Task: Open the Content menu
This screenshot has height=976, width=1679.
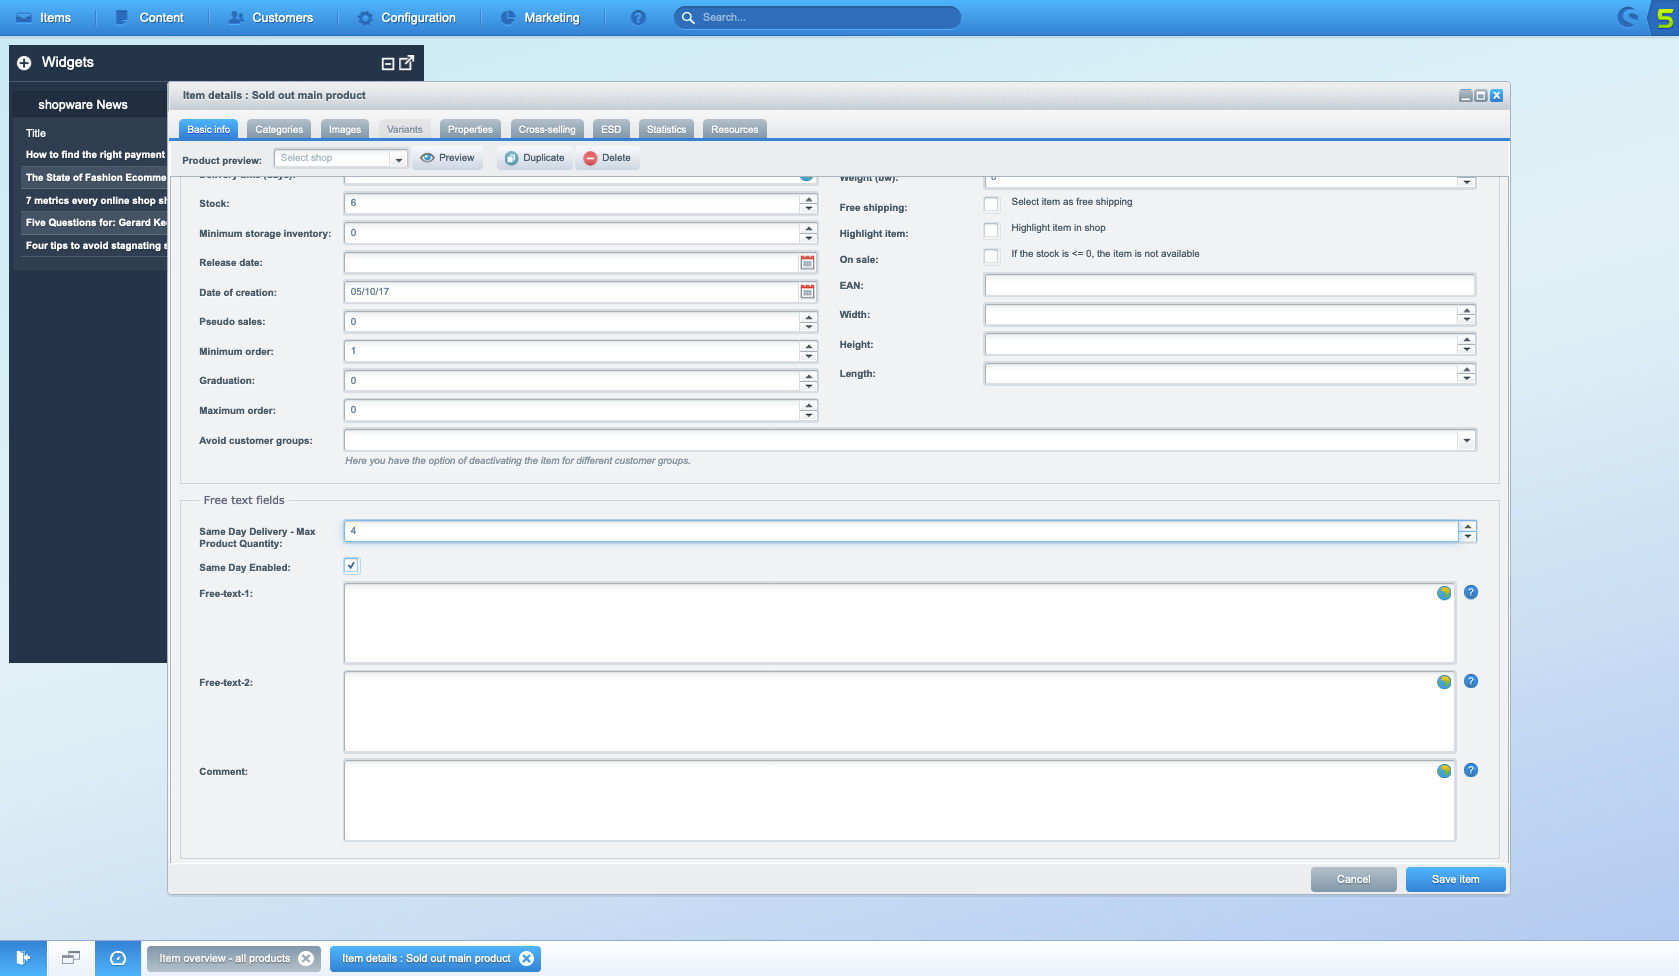Action: [150, 17]
